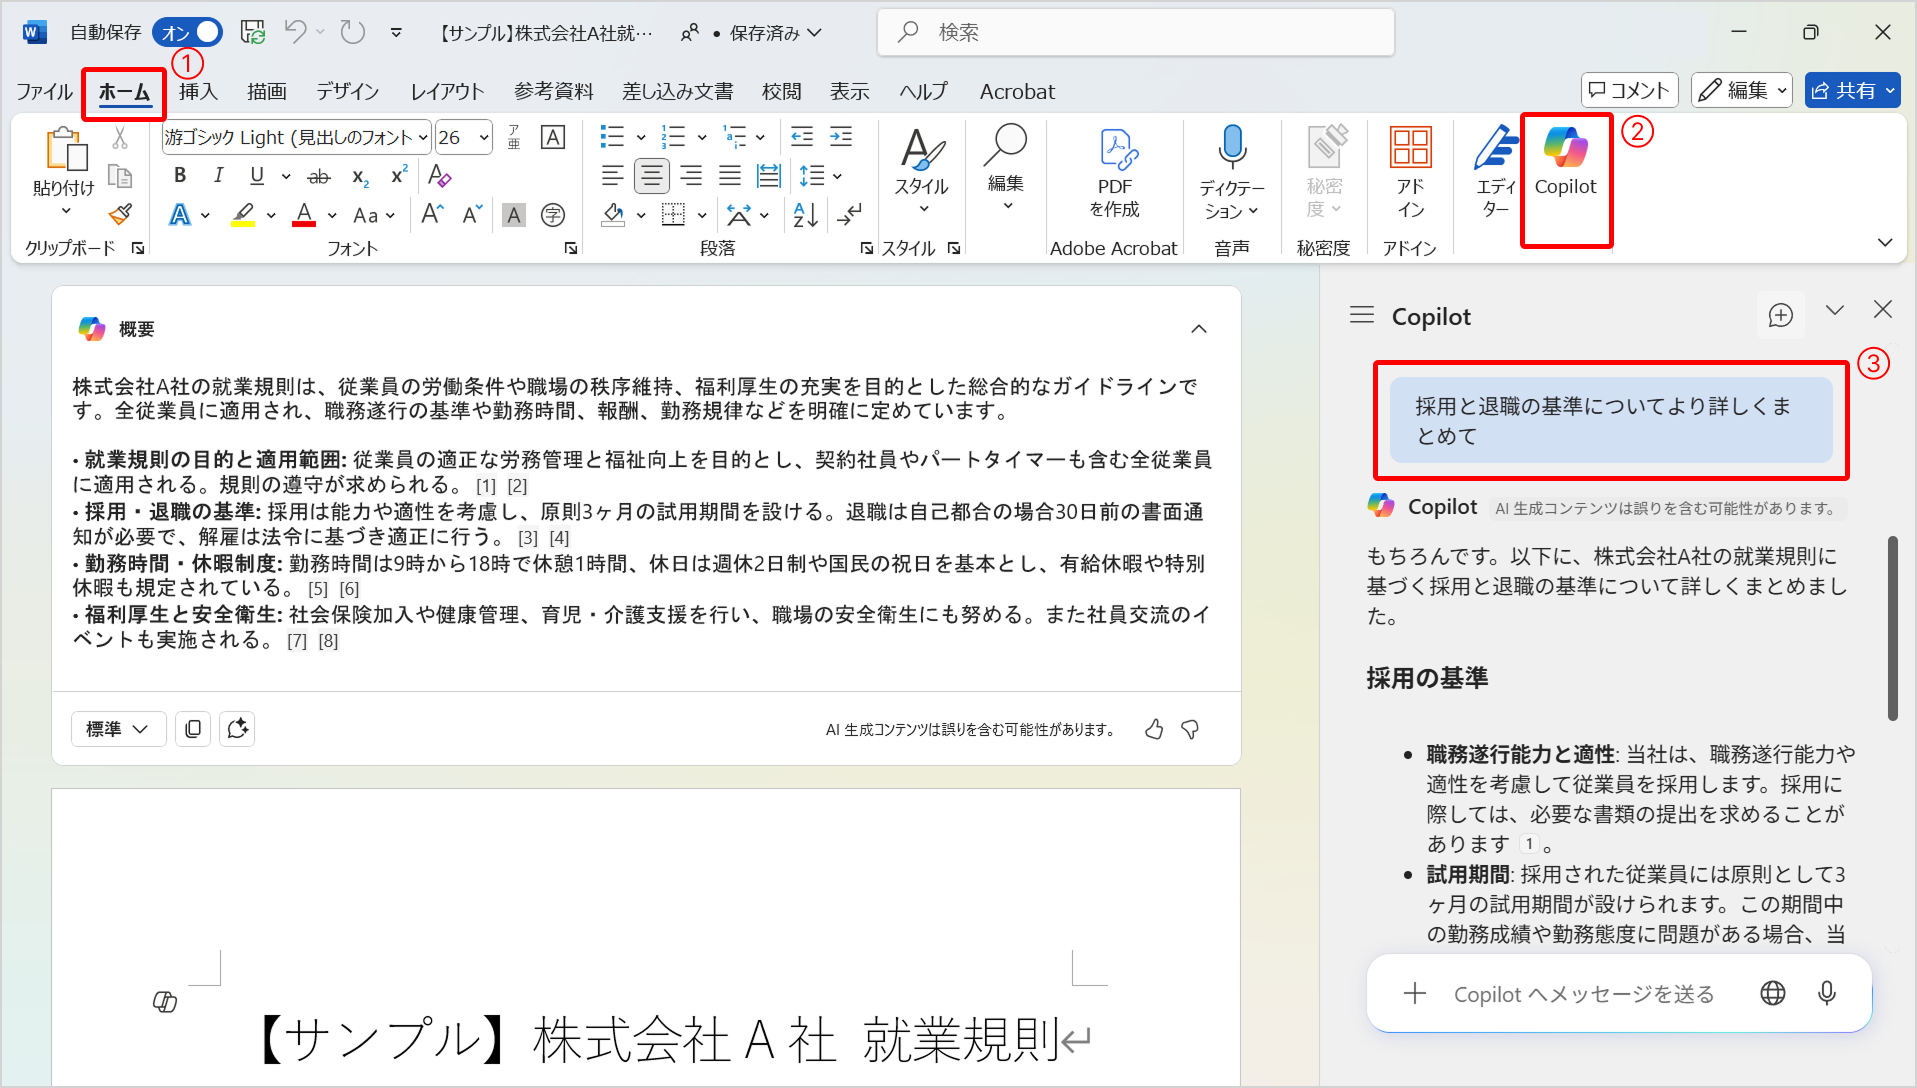Collapse the ribbon chevron
The width and height of the screenshot is (1917, 1088).
pos(1885,242)
